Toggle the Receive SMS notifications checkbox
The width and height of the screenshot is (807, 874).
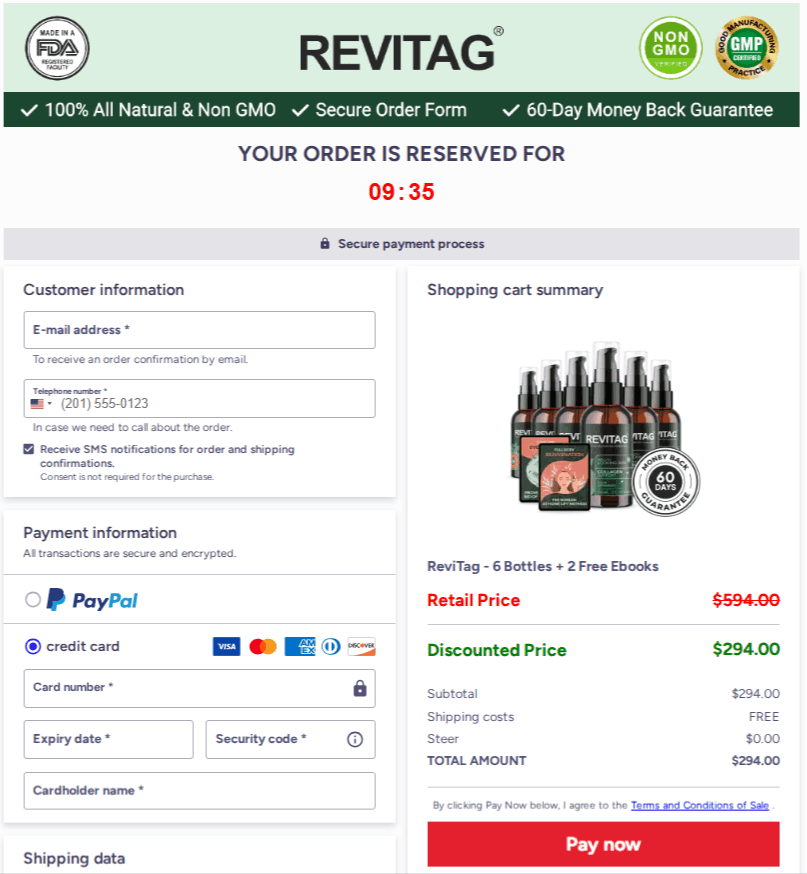[x=29, y=449]
